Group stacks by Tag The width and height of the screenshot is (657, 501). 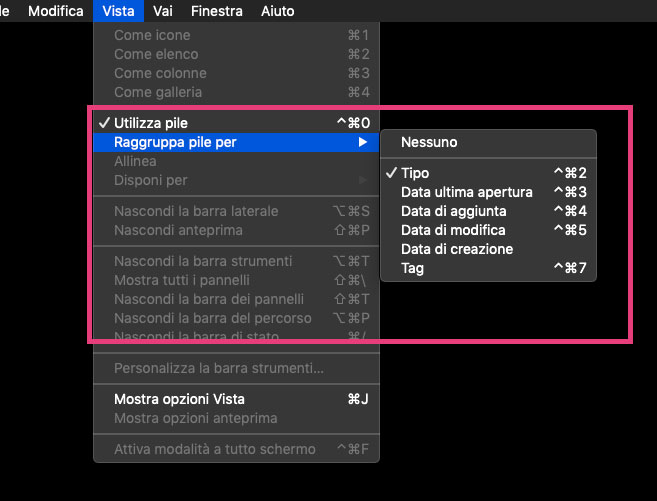pos(412,268)
